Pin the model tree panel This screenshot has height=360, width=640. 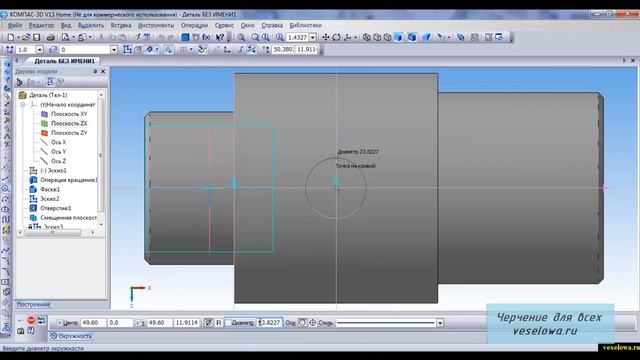(x=95, y=71)
